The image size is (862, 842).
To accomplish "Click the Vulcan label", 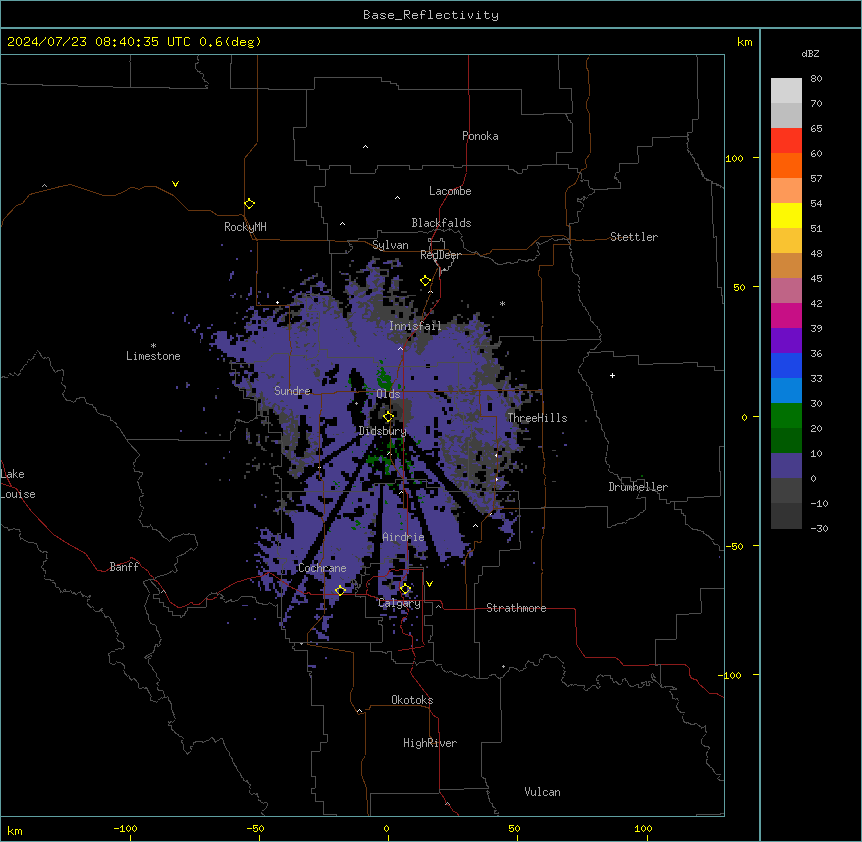I will [542, 792].
